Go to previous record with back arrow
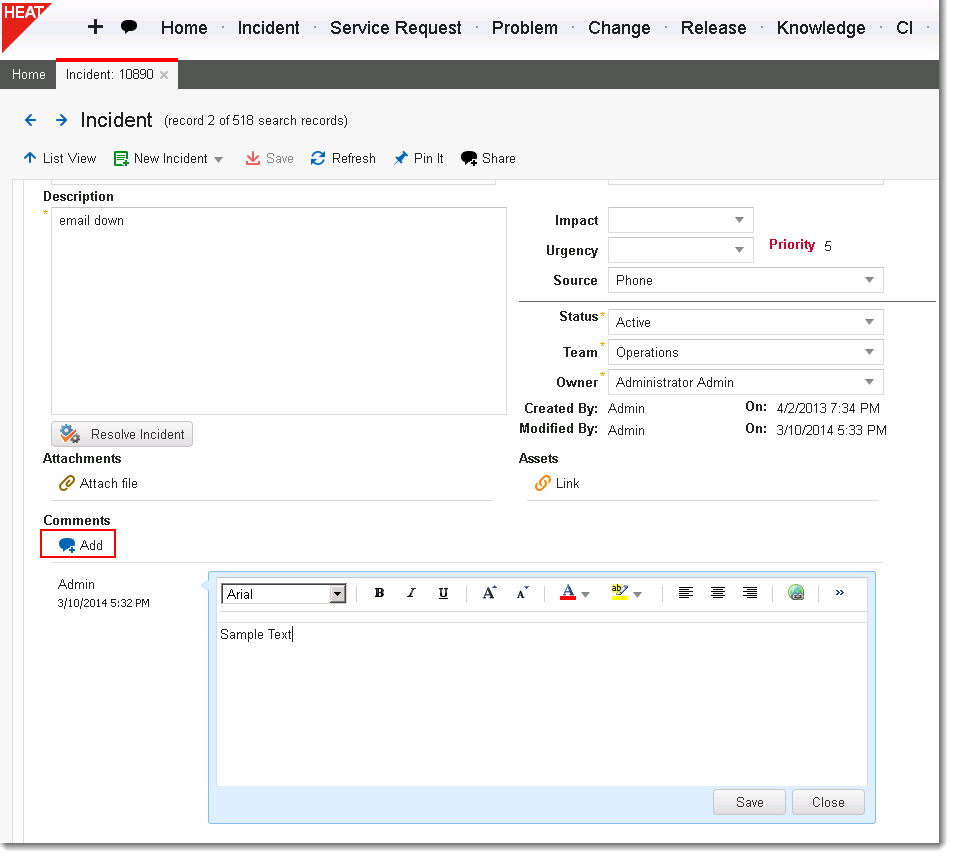This screenshot has height=858, width=954. (x=30, y=120)
